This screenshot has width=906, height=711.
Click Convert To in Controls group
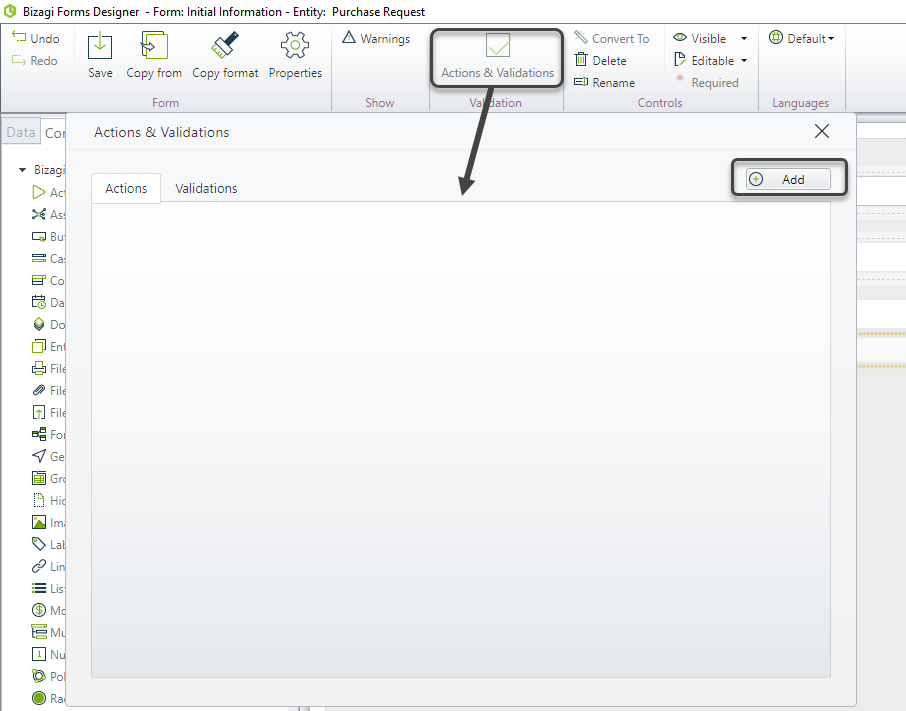click(612, 39)
